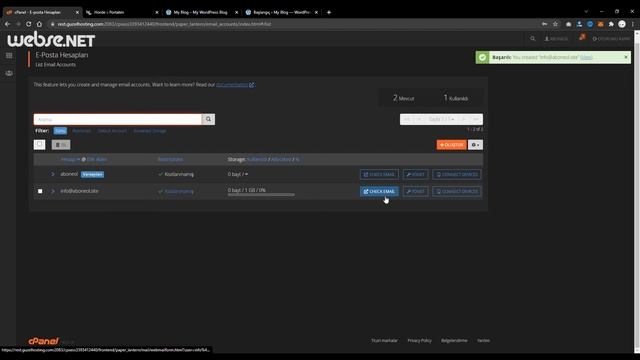
Task: Click the Sil delete button
Action: (x=61, y=145)
